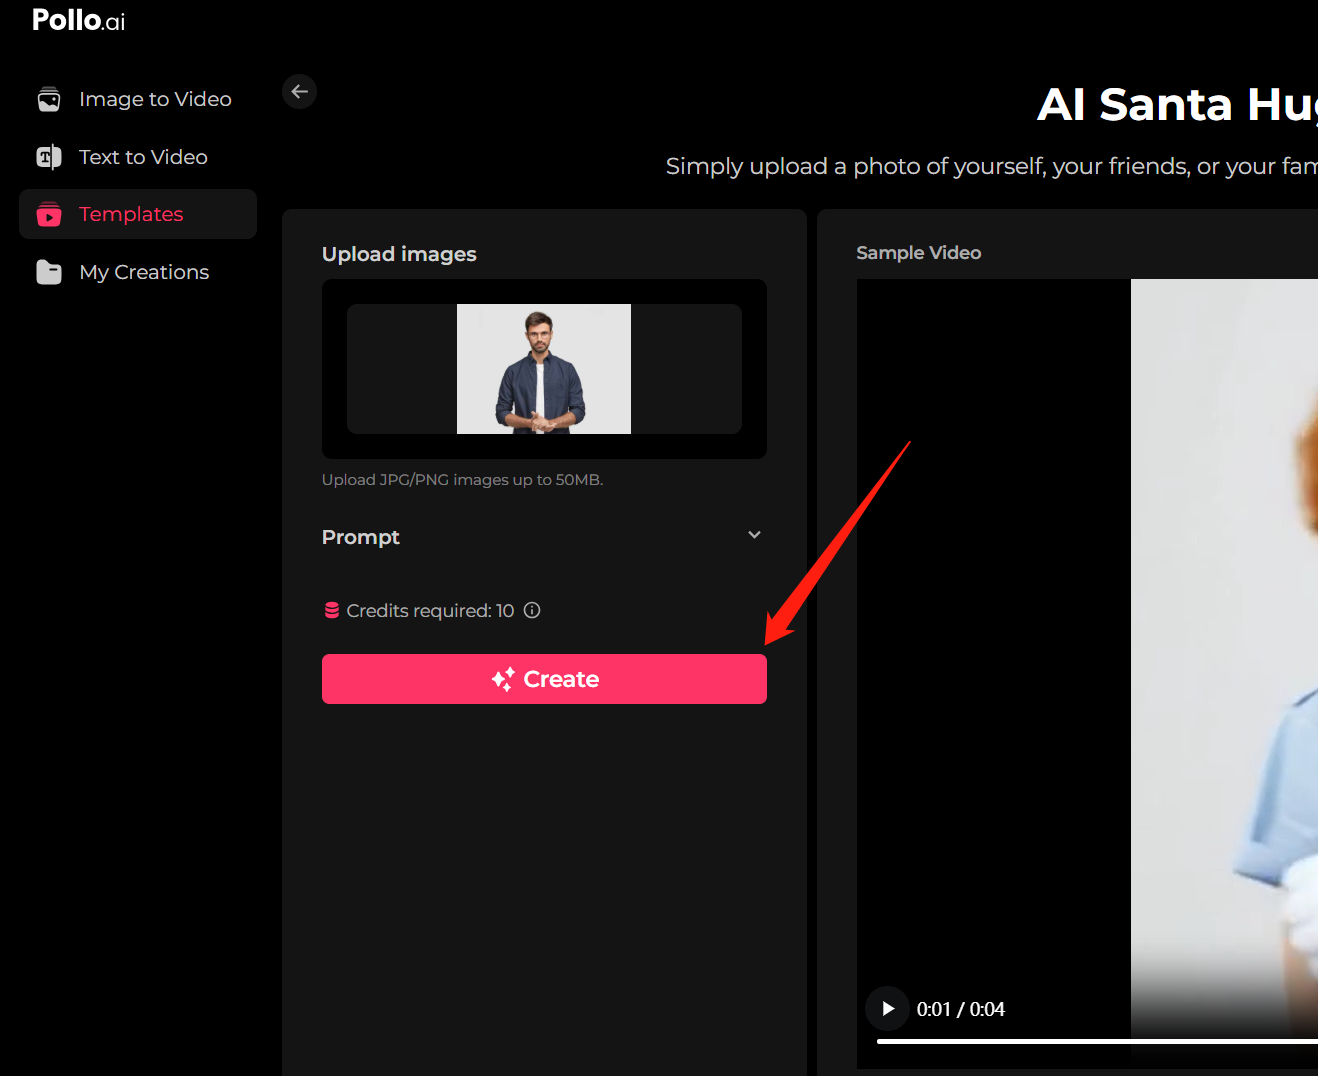Click the upload images drop area
The height and width of the screenshot is (1076, 1318).
[x=544, y=369]
